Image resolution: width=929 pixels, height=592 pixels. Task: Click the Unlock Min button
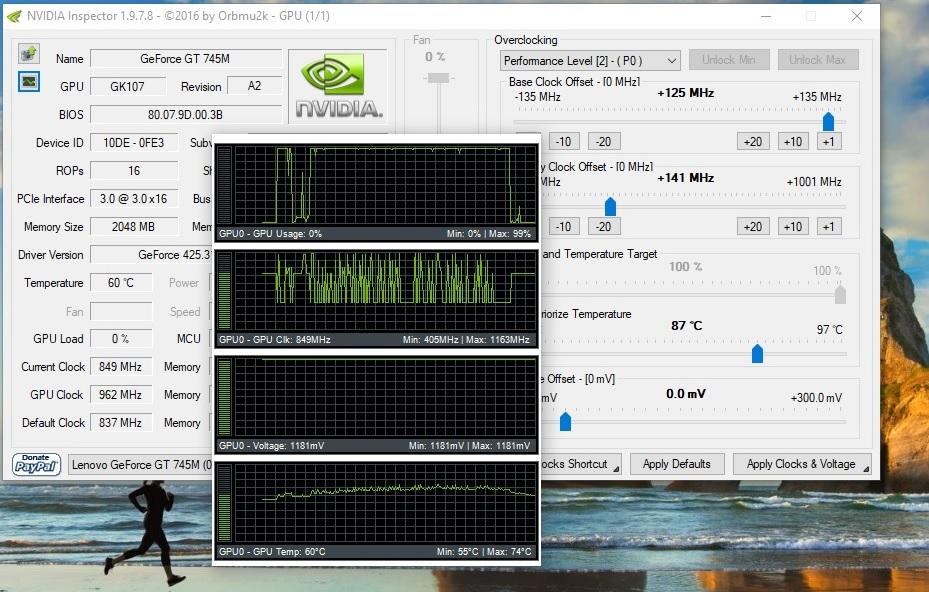pos(729,60)
